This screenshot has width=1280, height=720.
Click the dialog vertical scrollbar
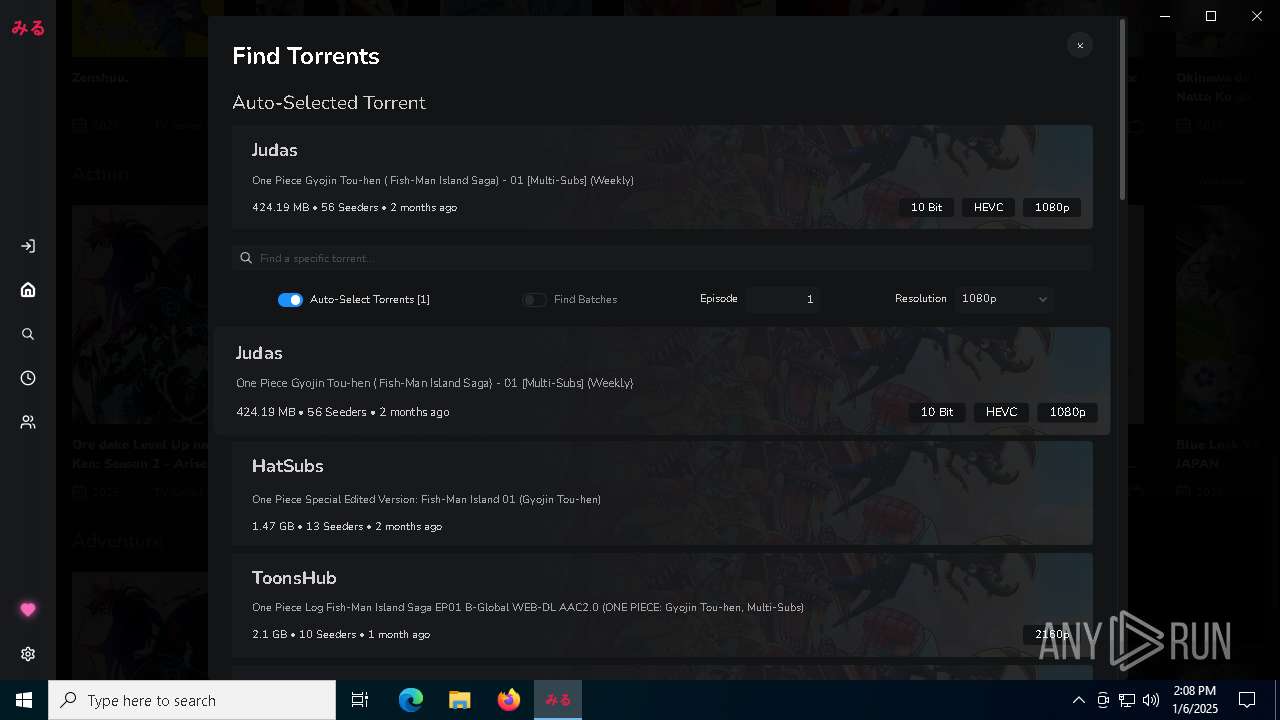click(1123, 109)
